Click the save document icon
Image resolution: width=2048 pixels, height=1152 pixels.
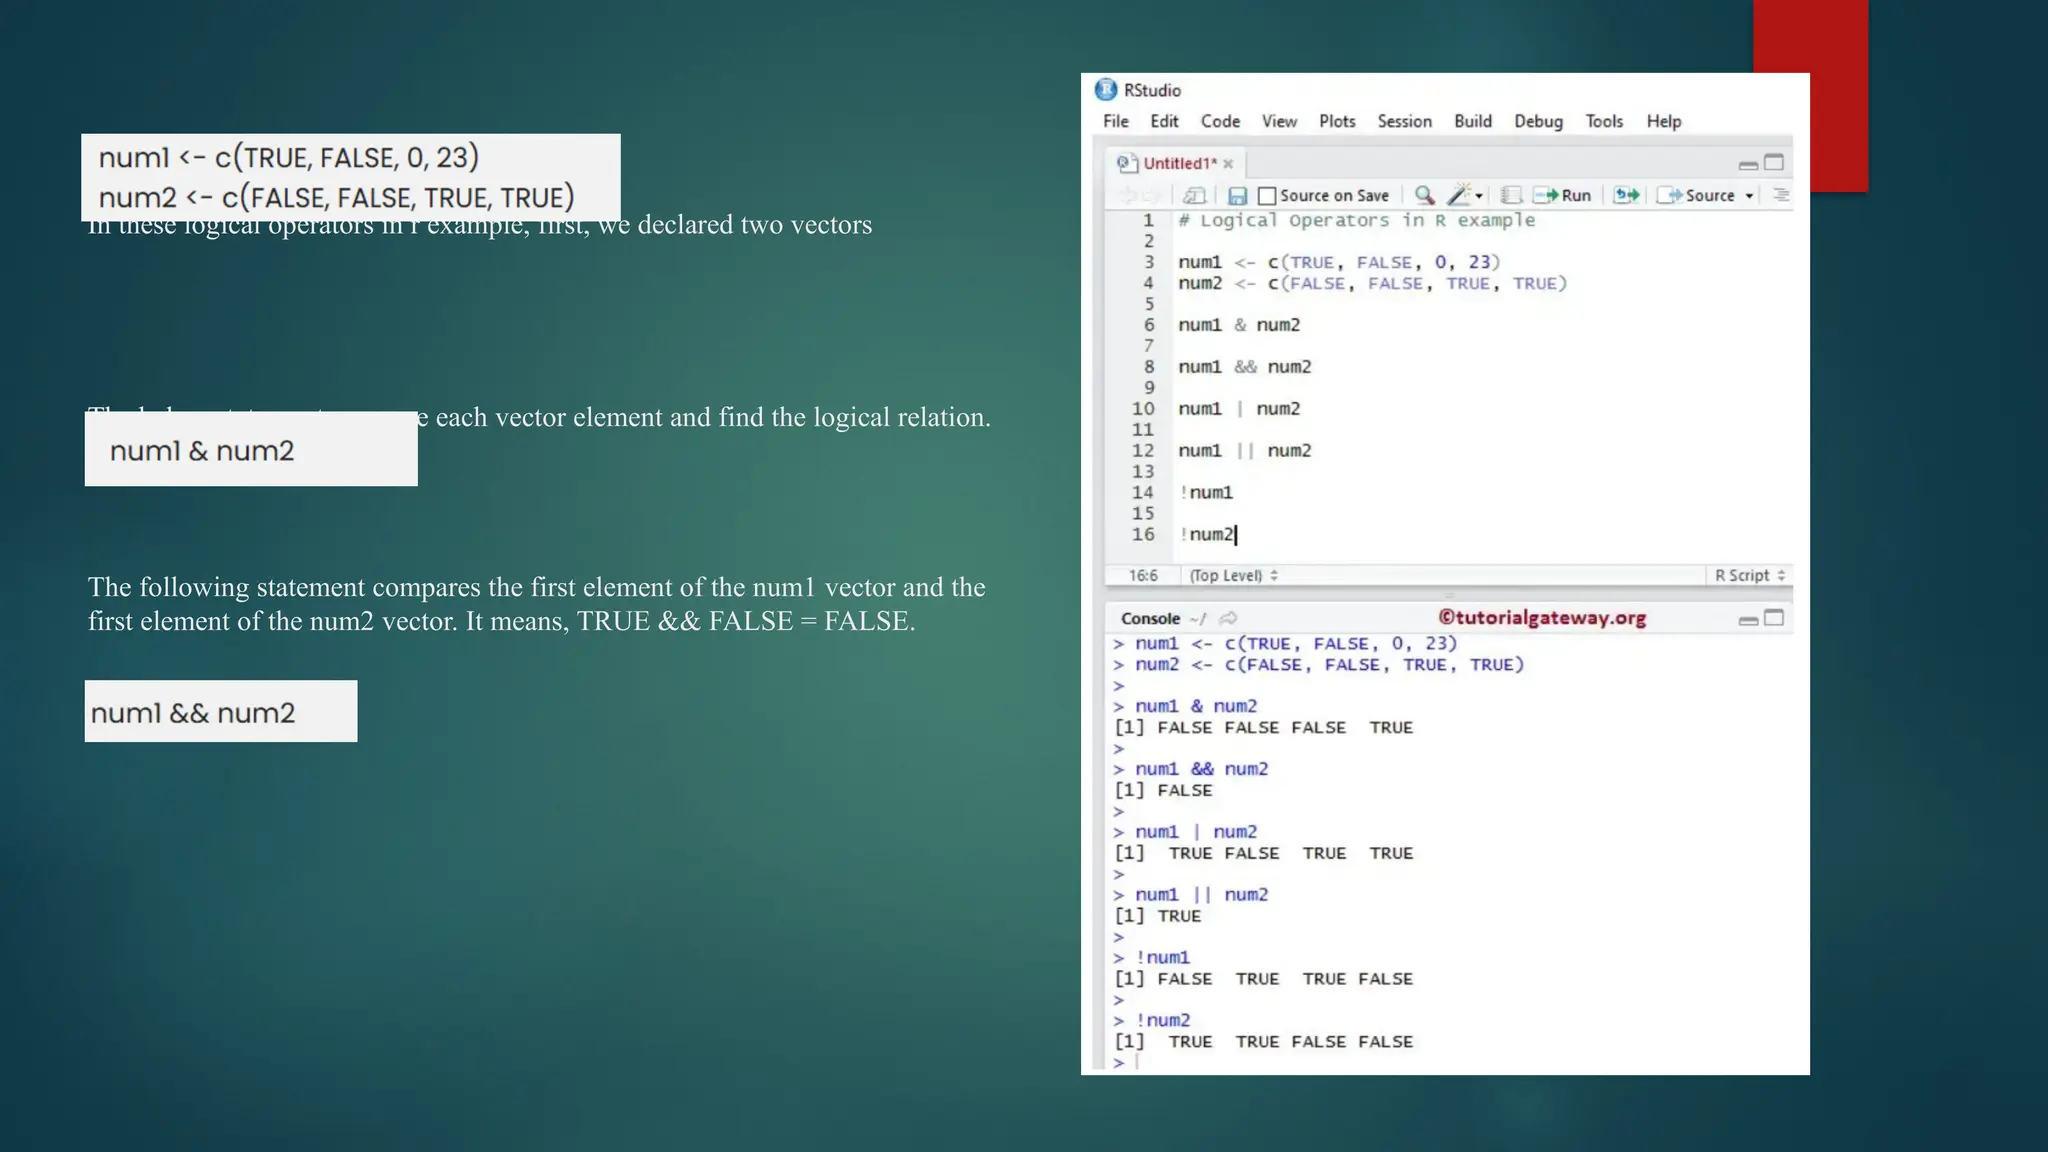pyautogui.click(x=1237, y=196)
